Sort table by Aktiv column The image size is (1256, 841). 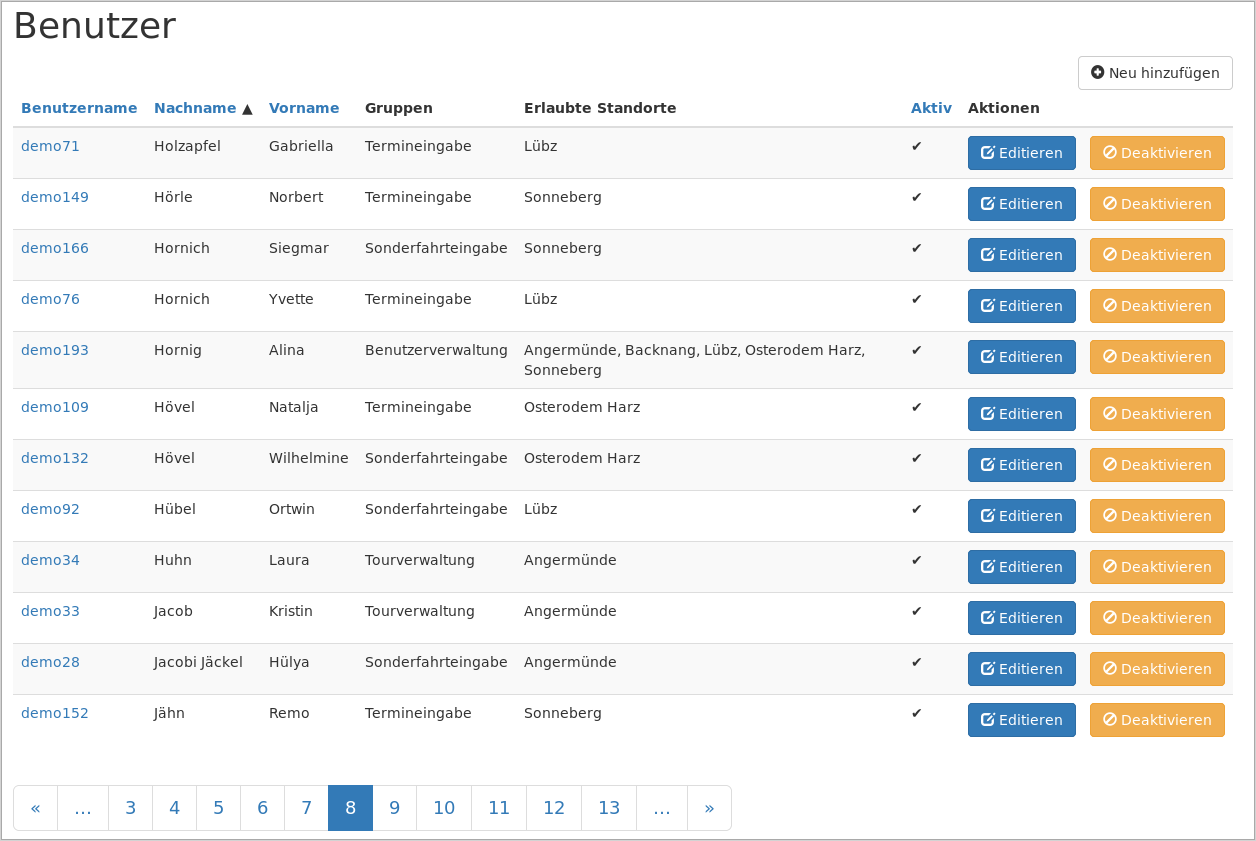point(931,108)
